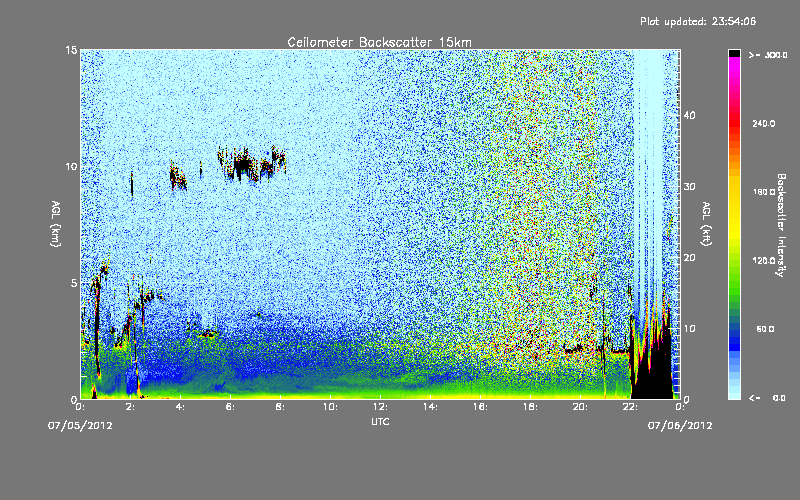Viewport: 800px width, 500px height.
Task: Click the thin black cloud streak near 2 UTC at 9 km
Action: (132, 184)
